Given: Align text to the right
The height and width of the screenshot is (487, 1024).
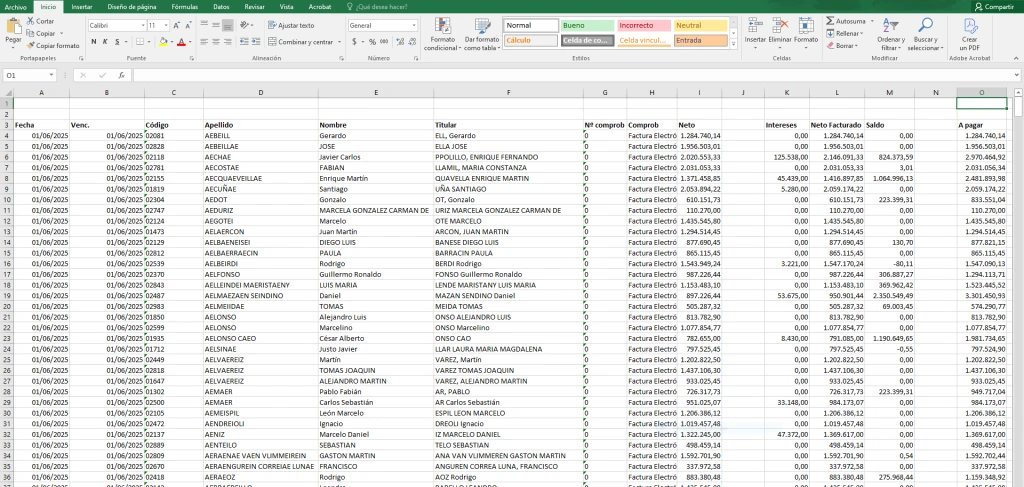Looking at the screenshot, I should pyautogui.click(x=227, y=42).
